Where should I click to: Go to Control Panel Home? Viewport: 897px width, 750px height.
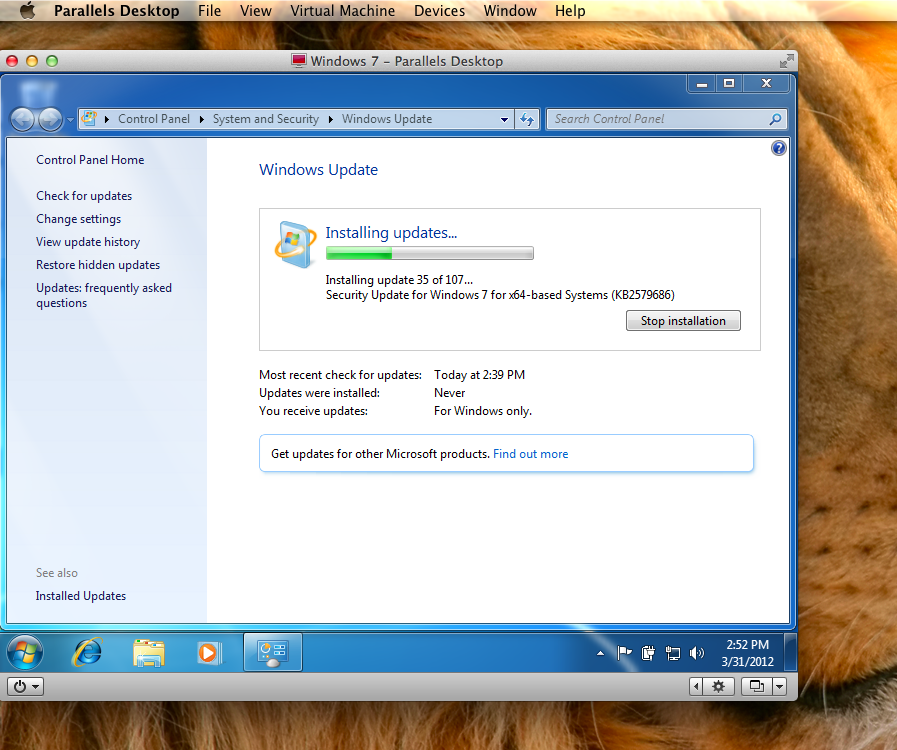pyautogui.click(x=90, y=160)
